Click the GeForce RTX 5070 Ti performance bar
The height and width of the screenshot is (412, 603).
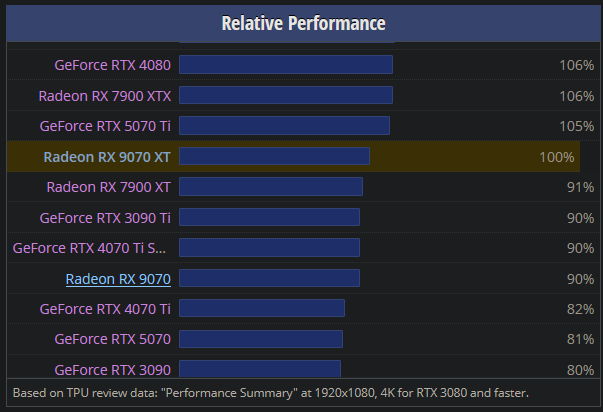285,125
